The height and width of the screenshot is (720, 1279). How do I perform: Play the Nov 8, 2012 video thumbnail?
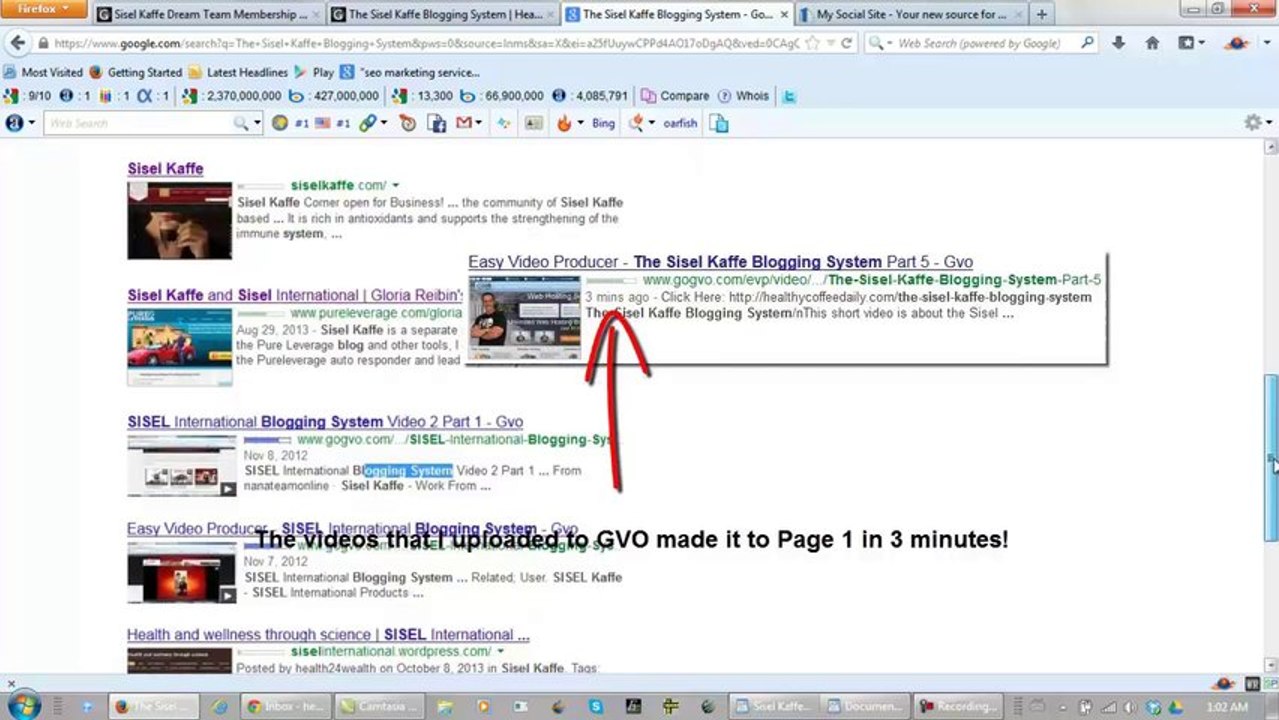click(x=182, y=466)
